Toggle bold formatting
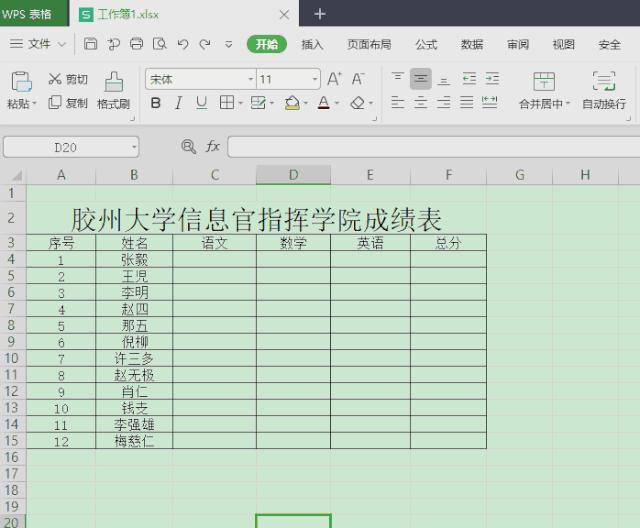The width and height of the screenshot is (640, 528). [156, 103]
